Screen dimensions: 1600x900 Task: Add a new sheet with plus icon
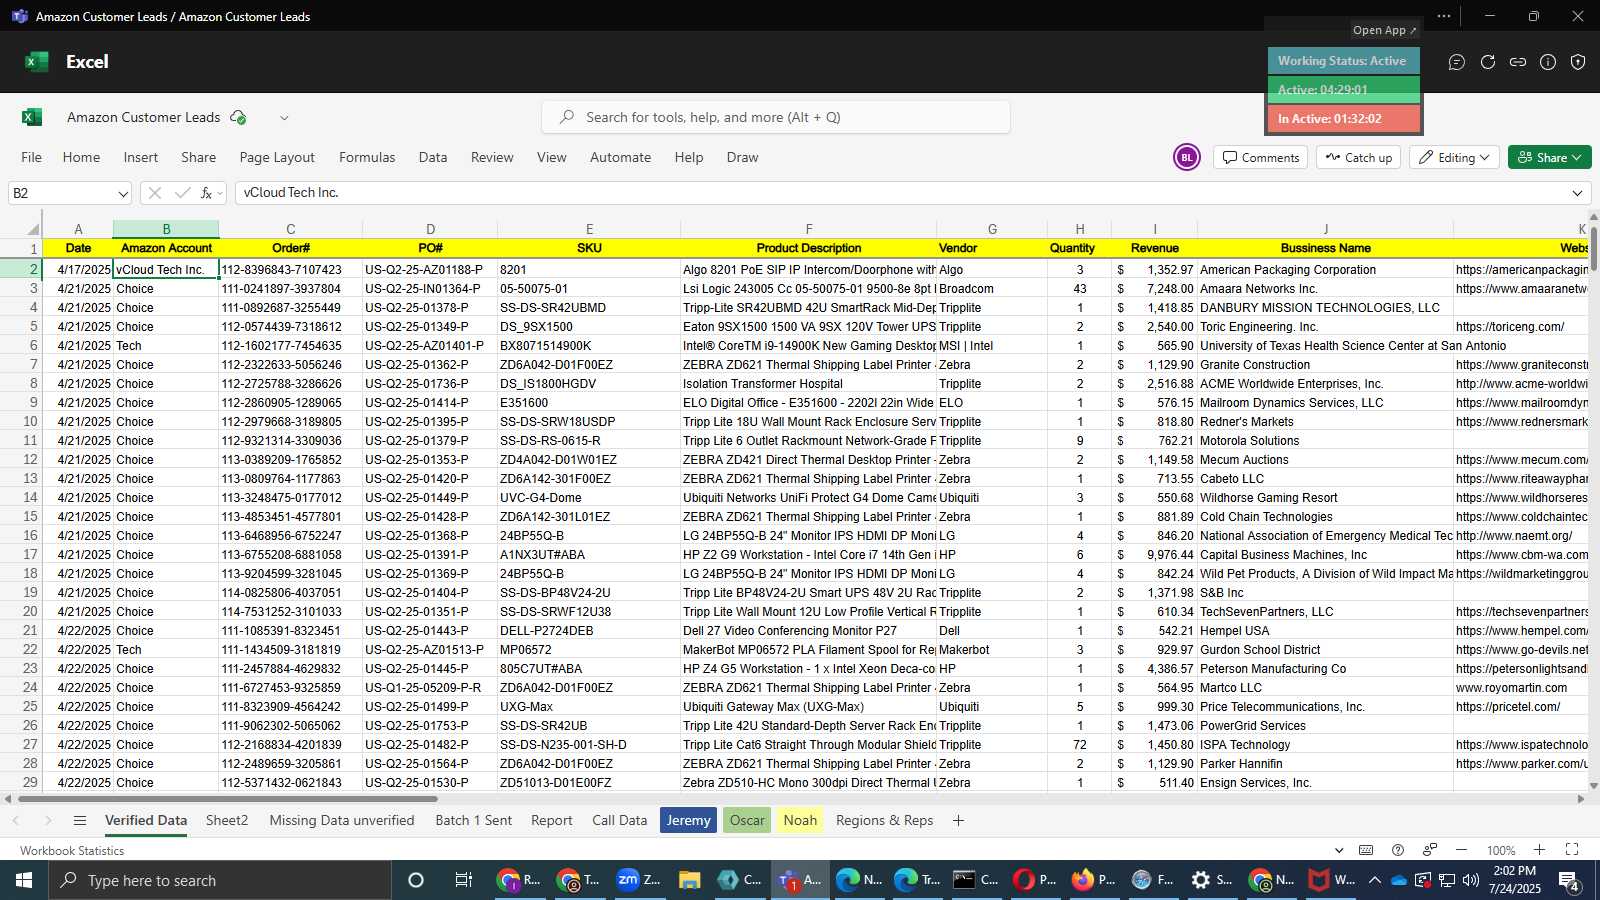[958, 821]
